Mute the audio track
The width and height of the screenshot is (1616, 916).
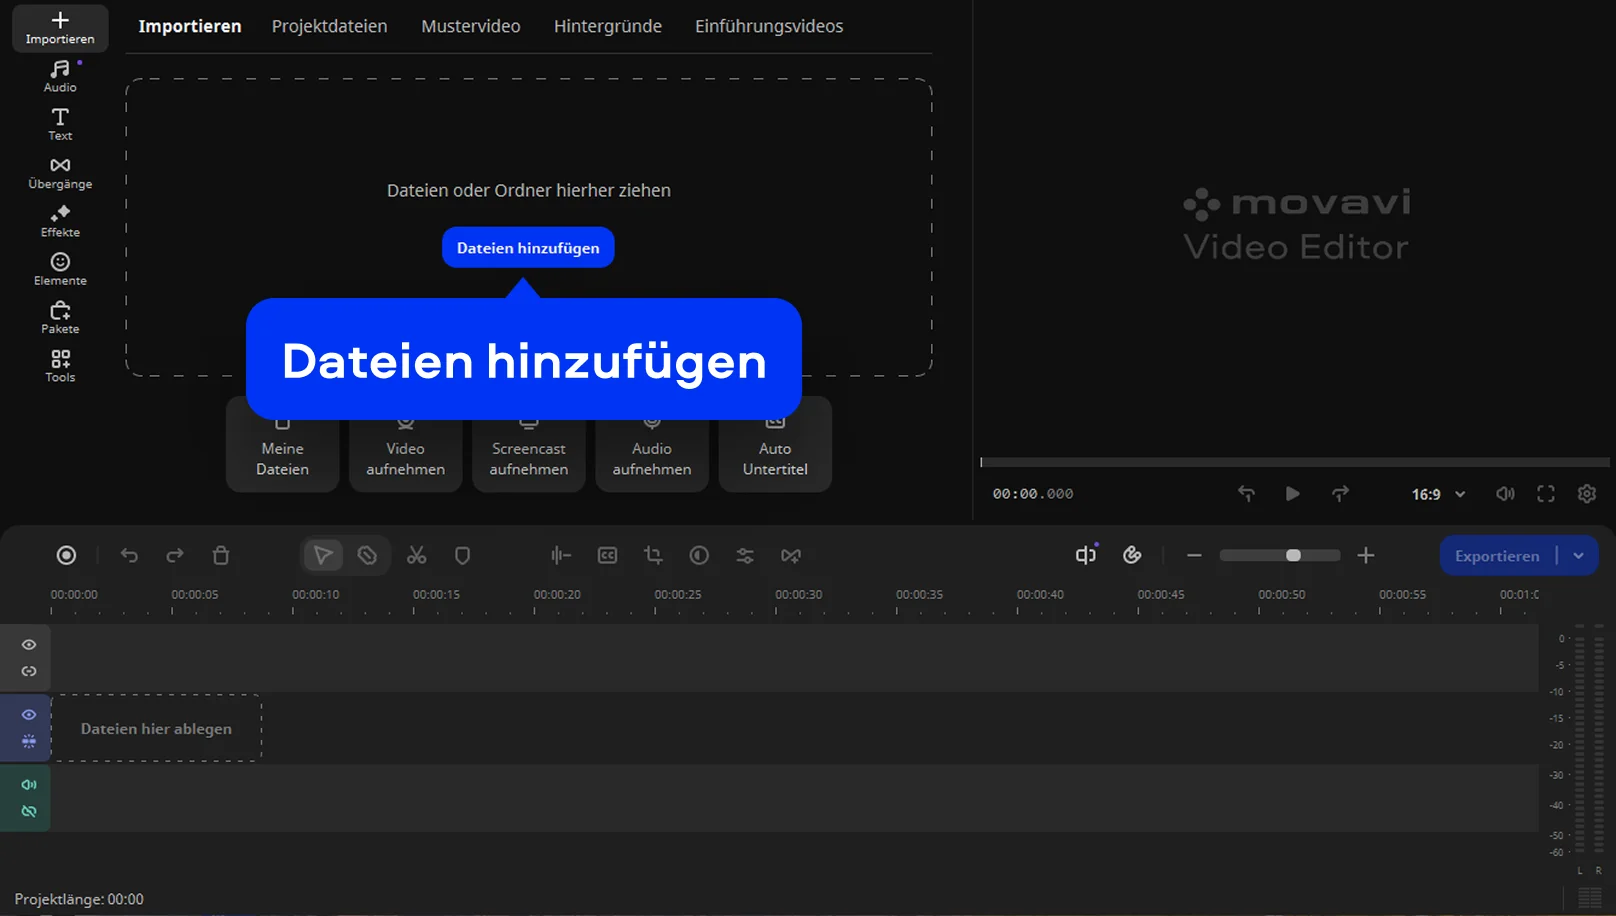29,785
